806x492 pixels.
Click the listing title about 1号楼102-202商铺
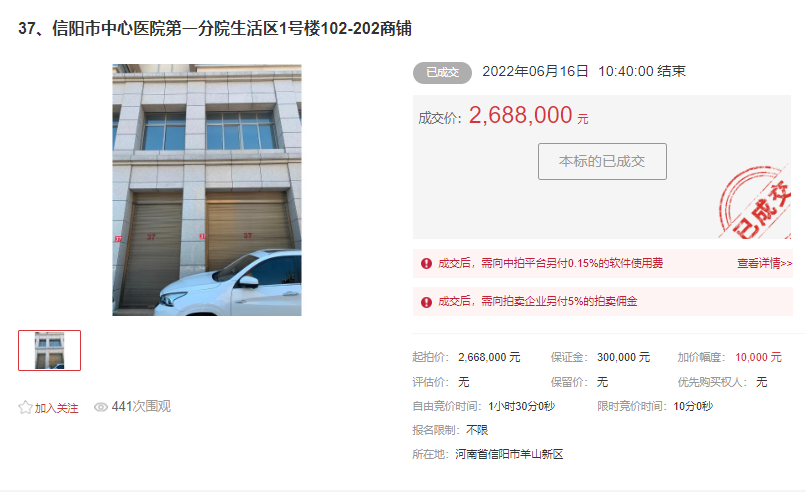tap(215, 28)
